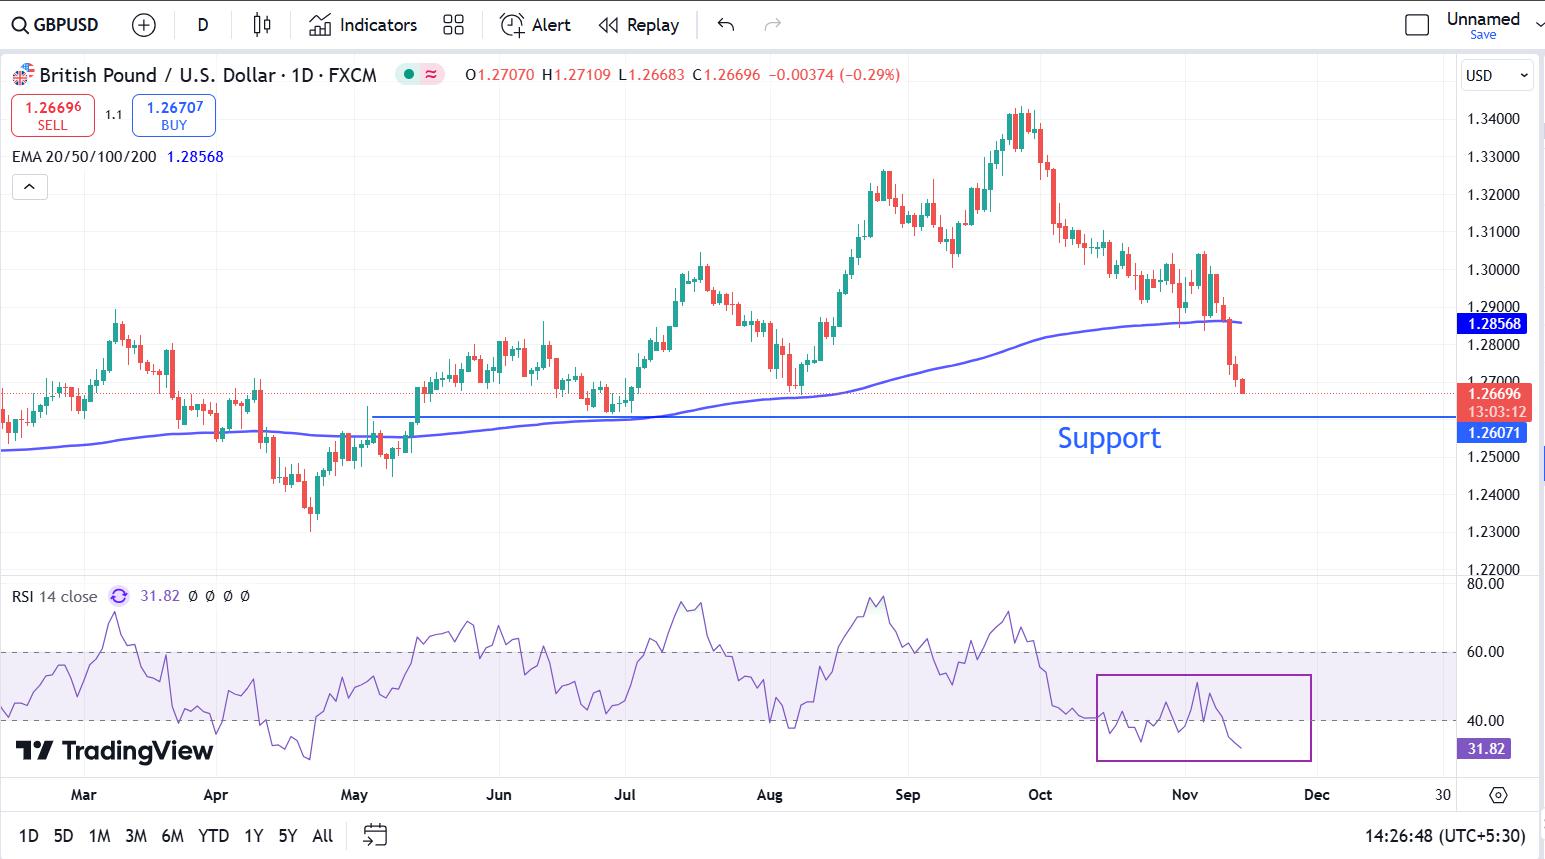Open candlestick chart style selector
1545x859 pixels.
[262, 25]
